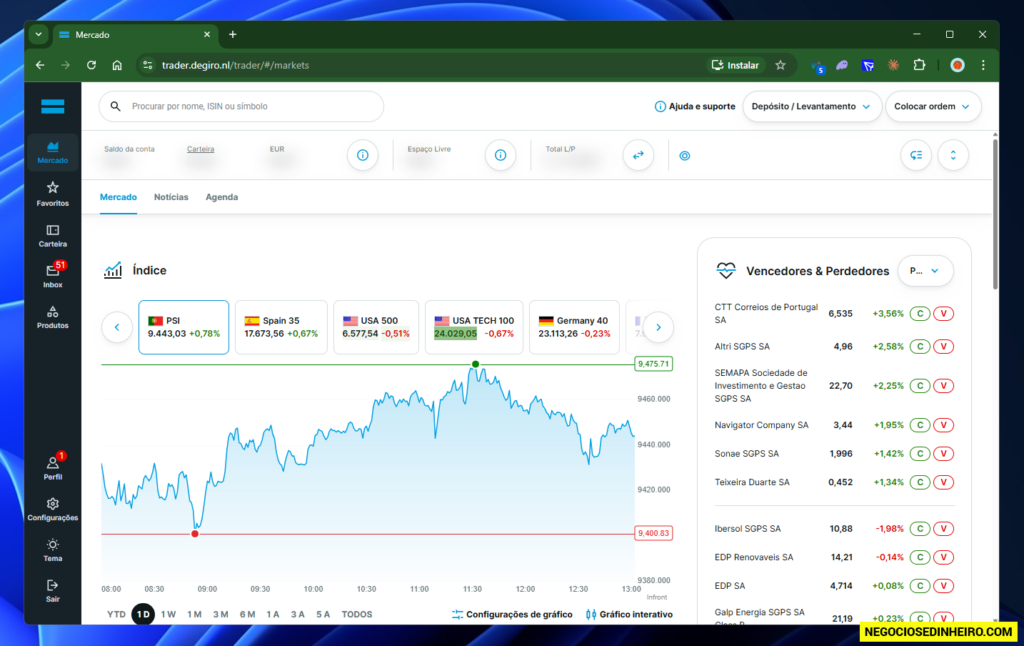Bookmark the page with the star icon
Viewport: 1024px width, 646px height.
(780, 65)
